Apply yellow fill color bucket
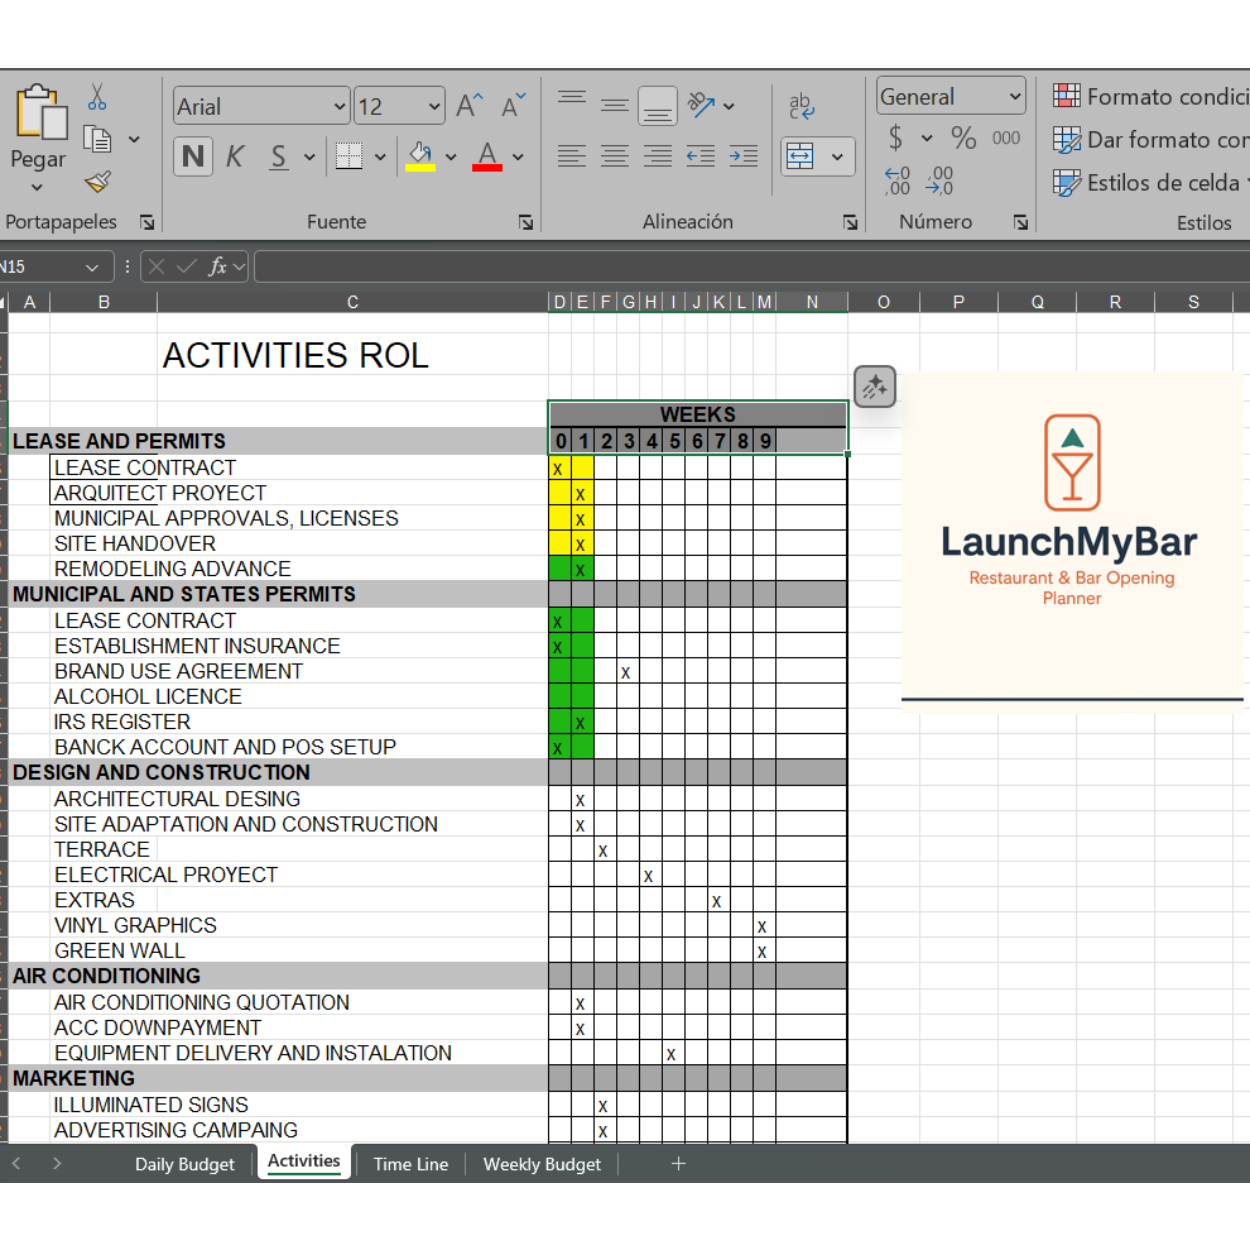1250x1250 pixels. point(420,157)
